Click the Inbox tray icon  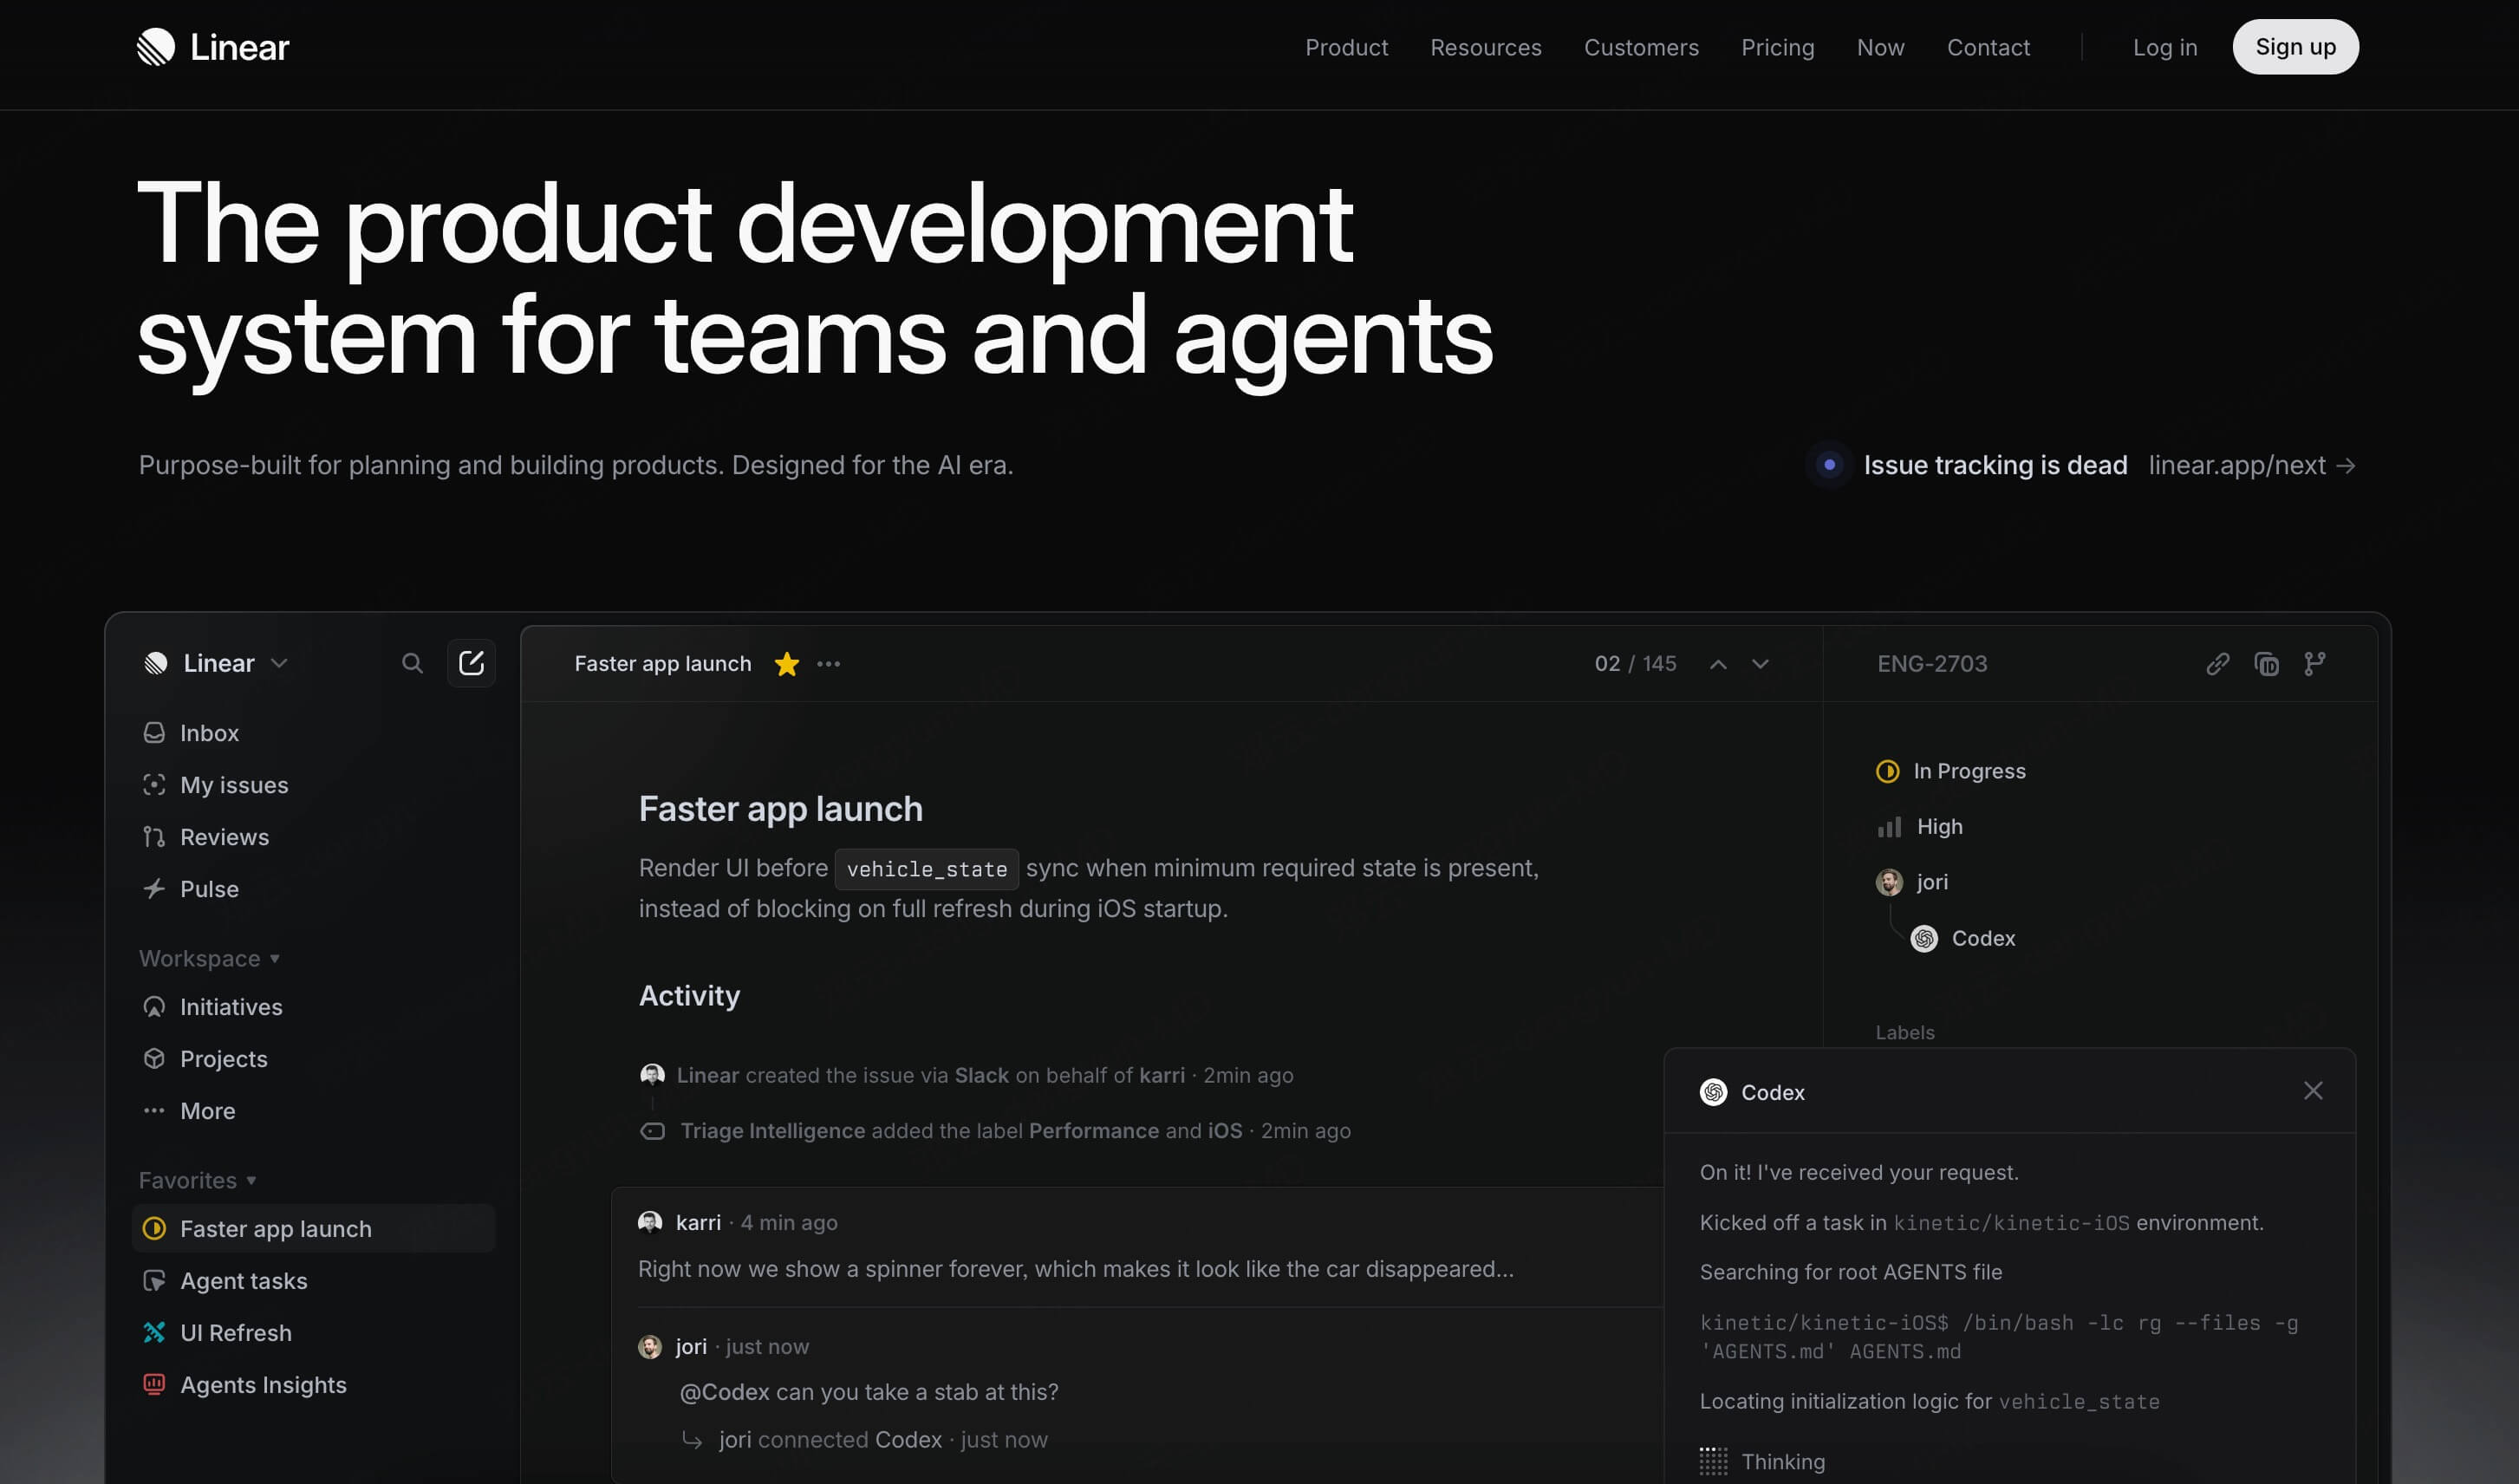(x=154, y=733)
